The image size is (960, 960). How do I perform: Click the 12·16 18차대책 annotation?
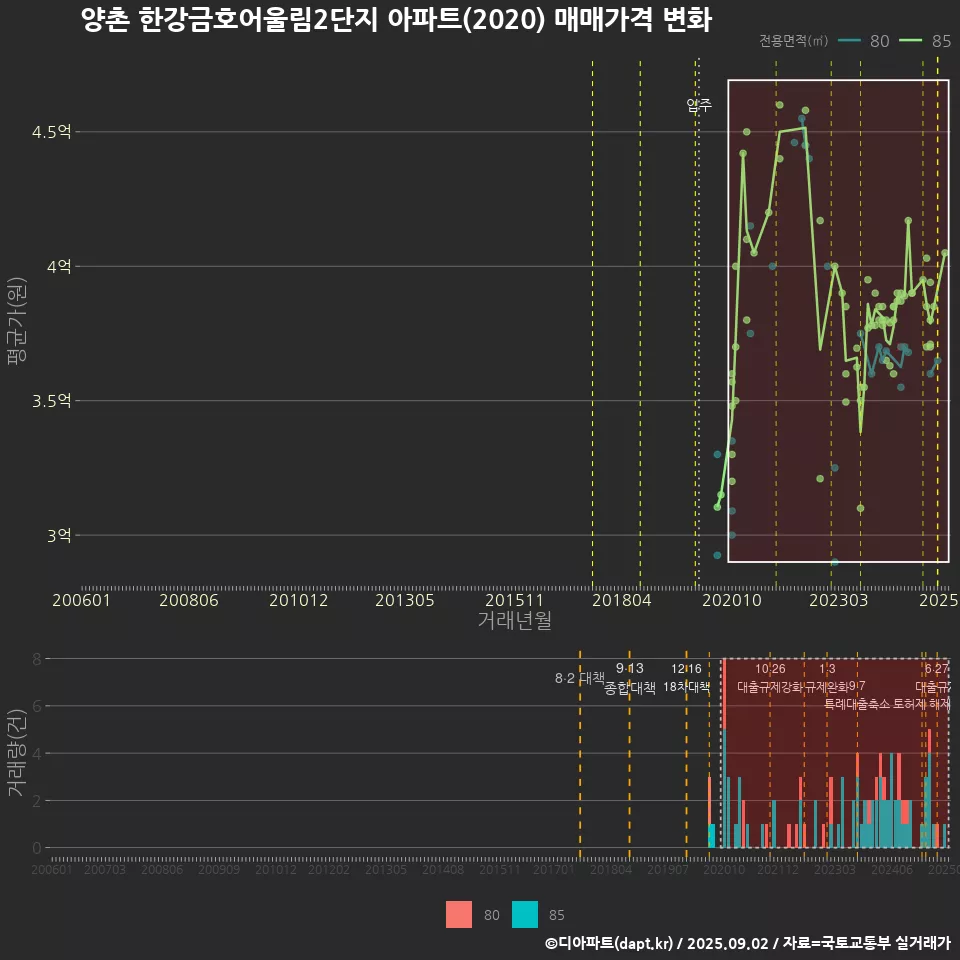coord(686,678)
